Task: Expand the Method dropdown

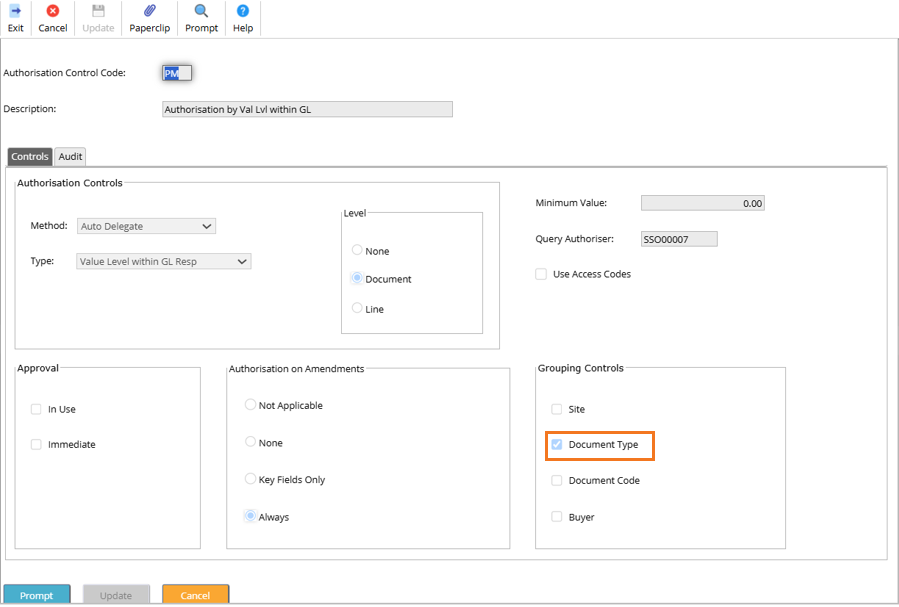Action: [x=146, y=226]
